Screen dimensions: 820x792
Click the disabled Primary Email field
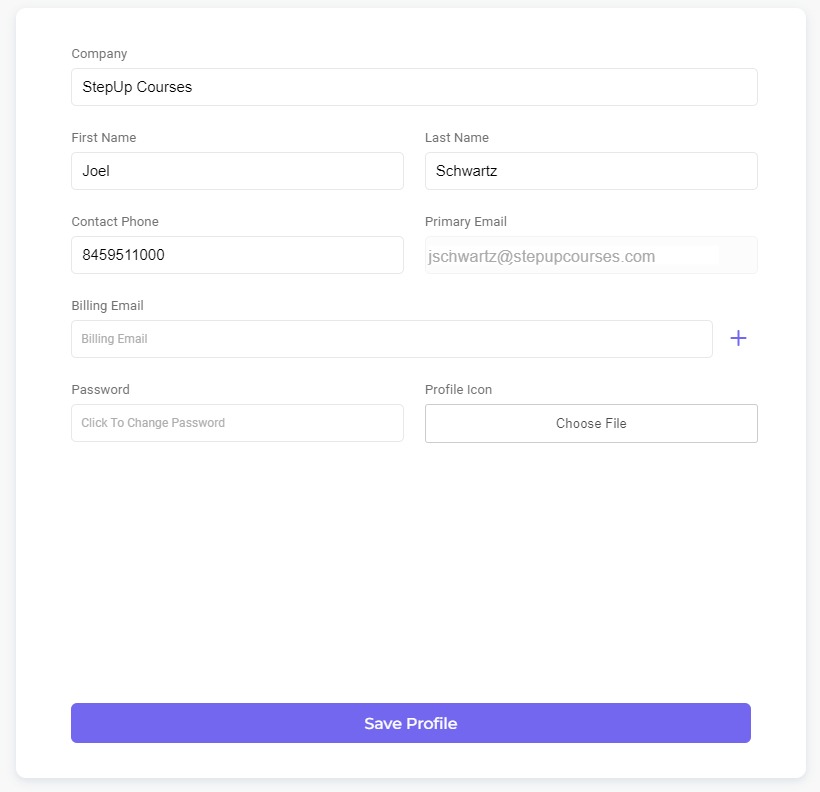(591, 255)
